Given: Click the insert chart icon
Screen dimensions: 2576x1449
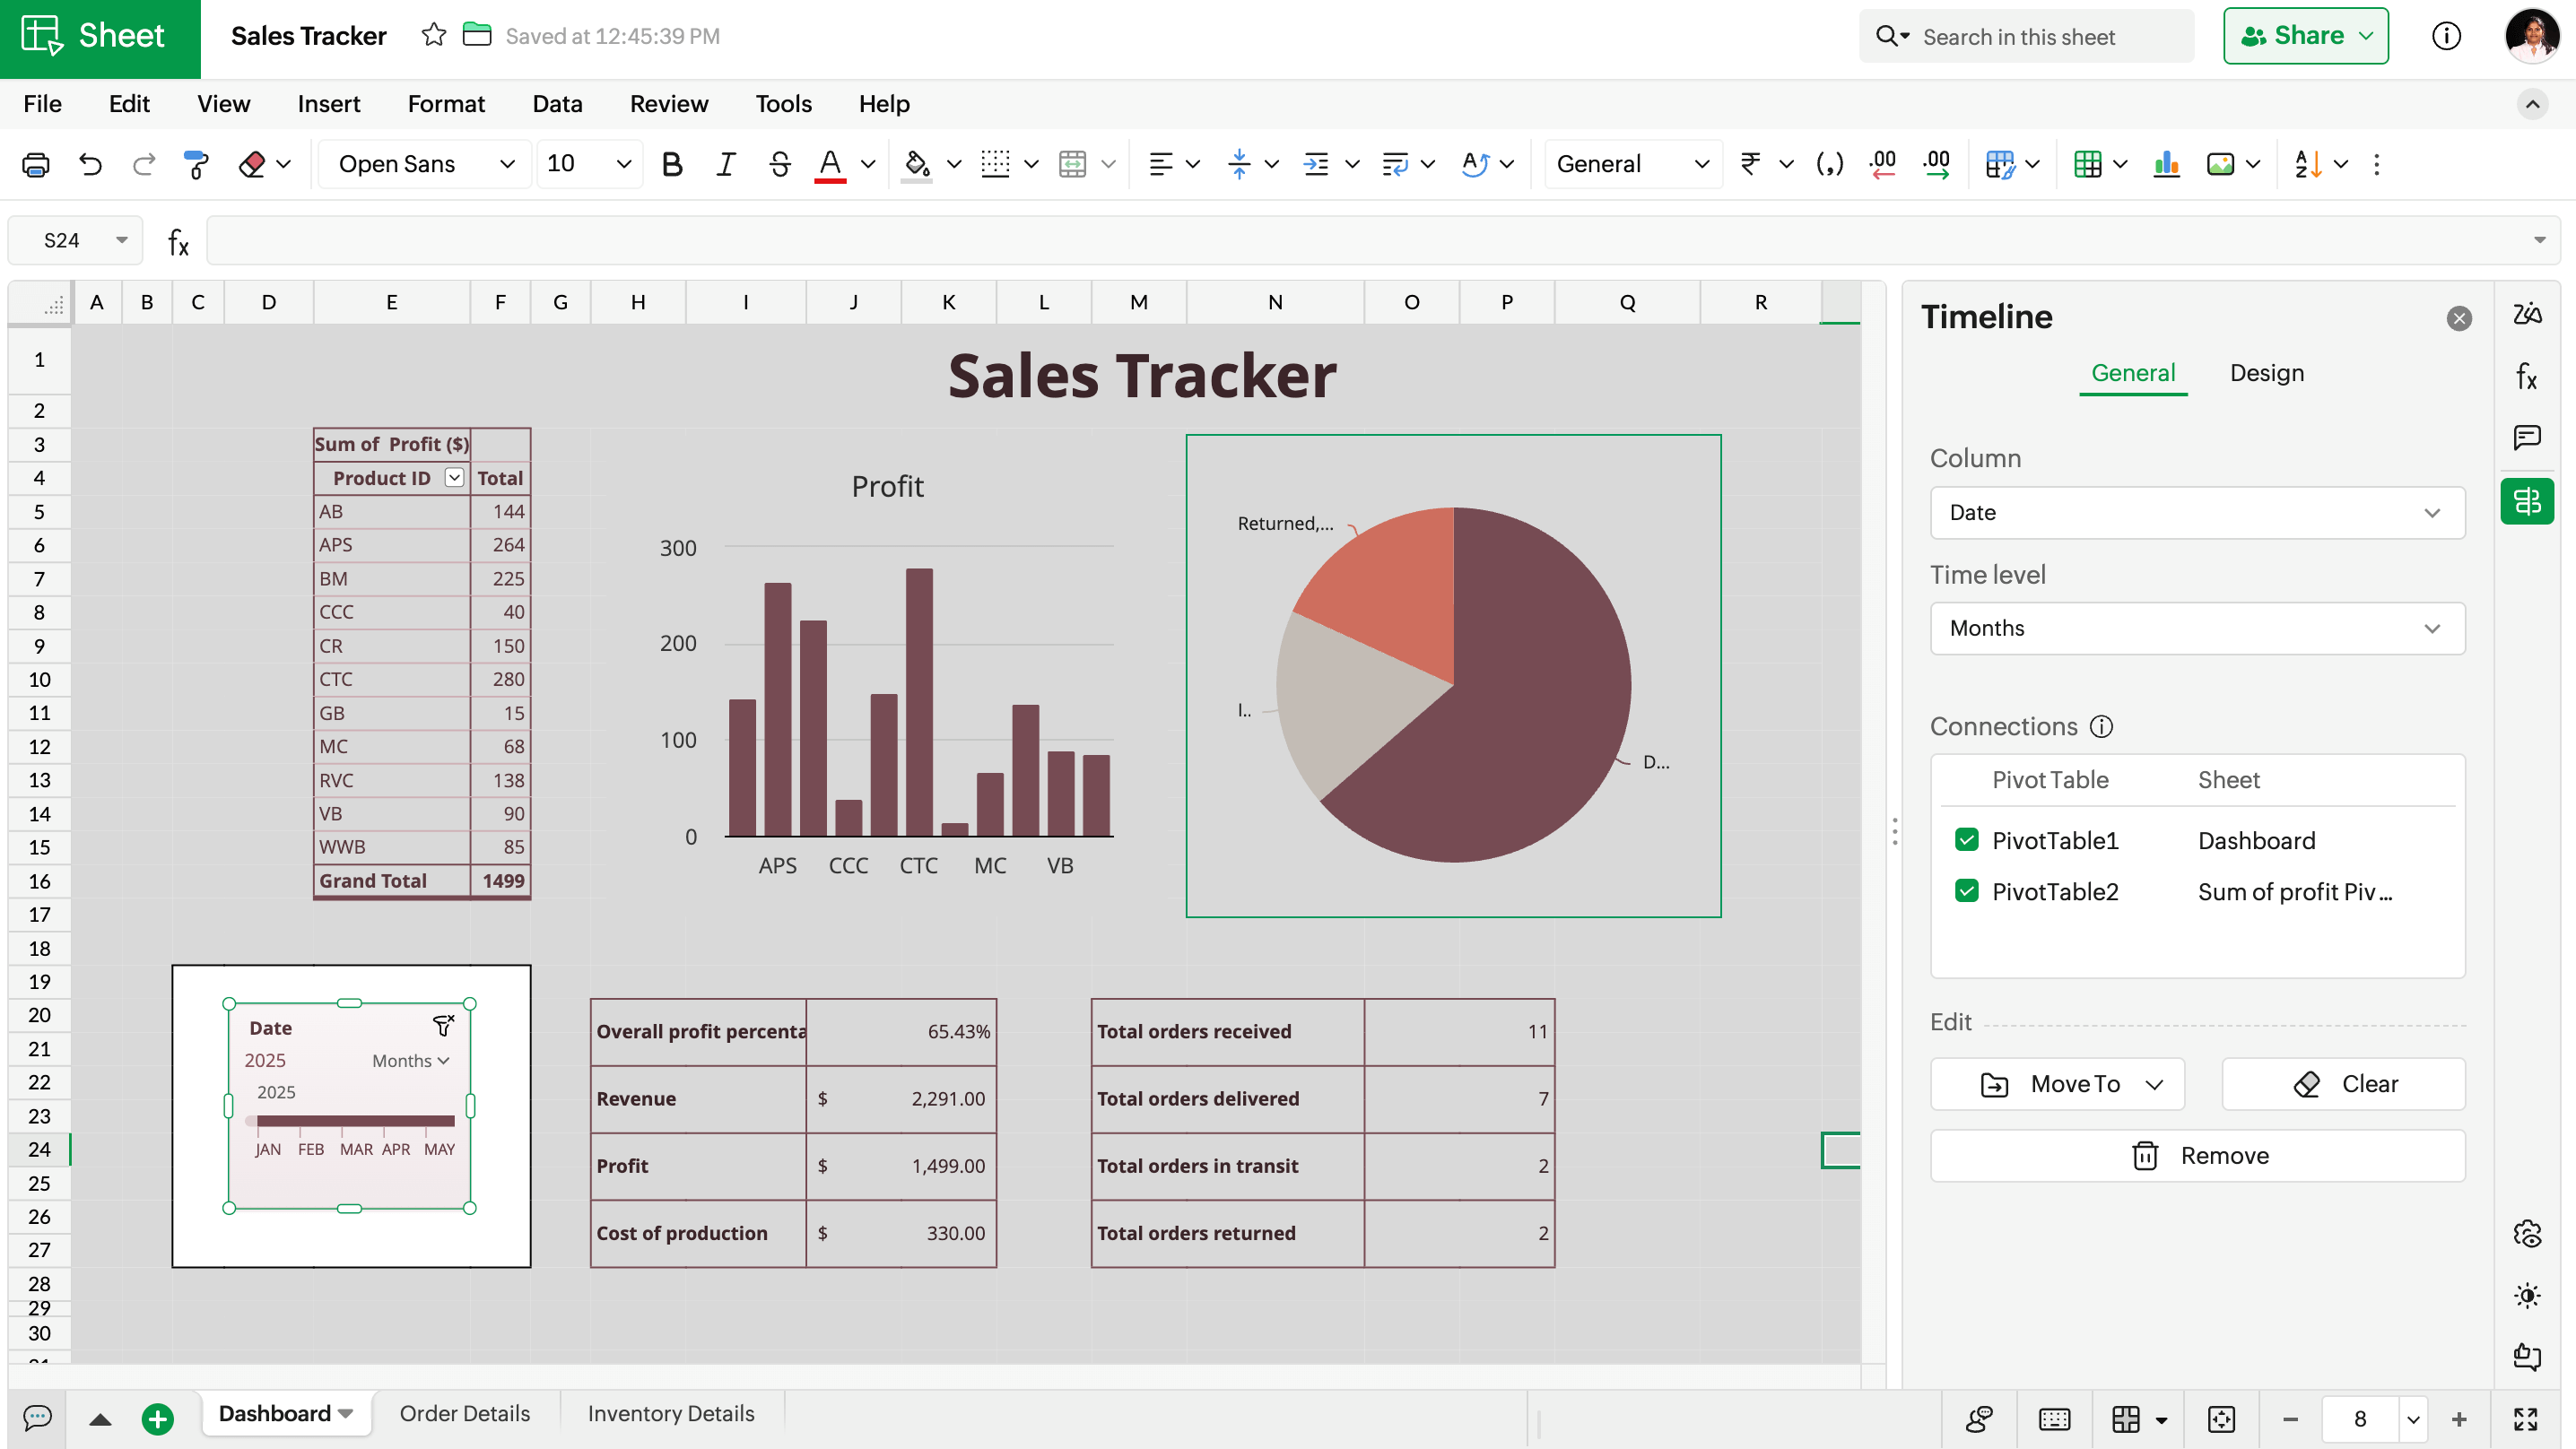Looking at the screenshot, I should click(x=2166, y=164).
